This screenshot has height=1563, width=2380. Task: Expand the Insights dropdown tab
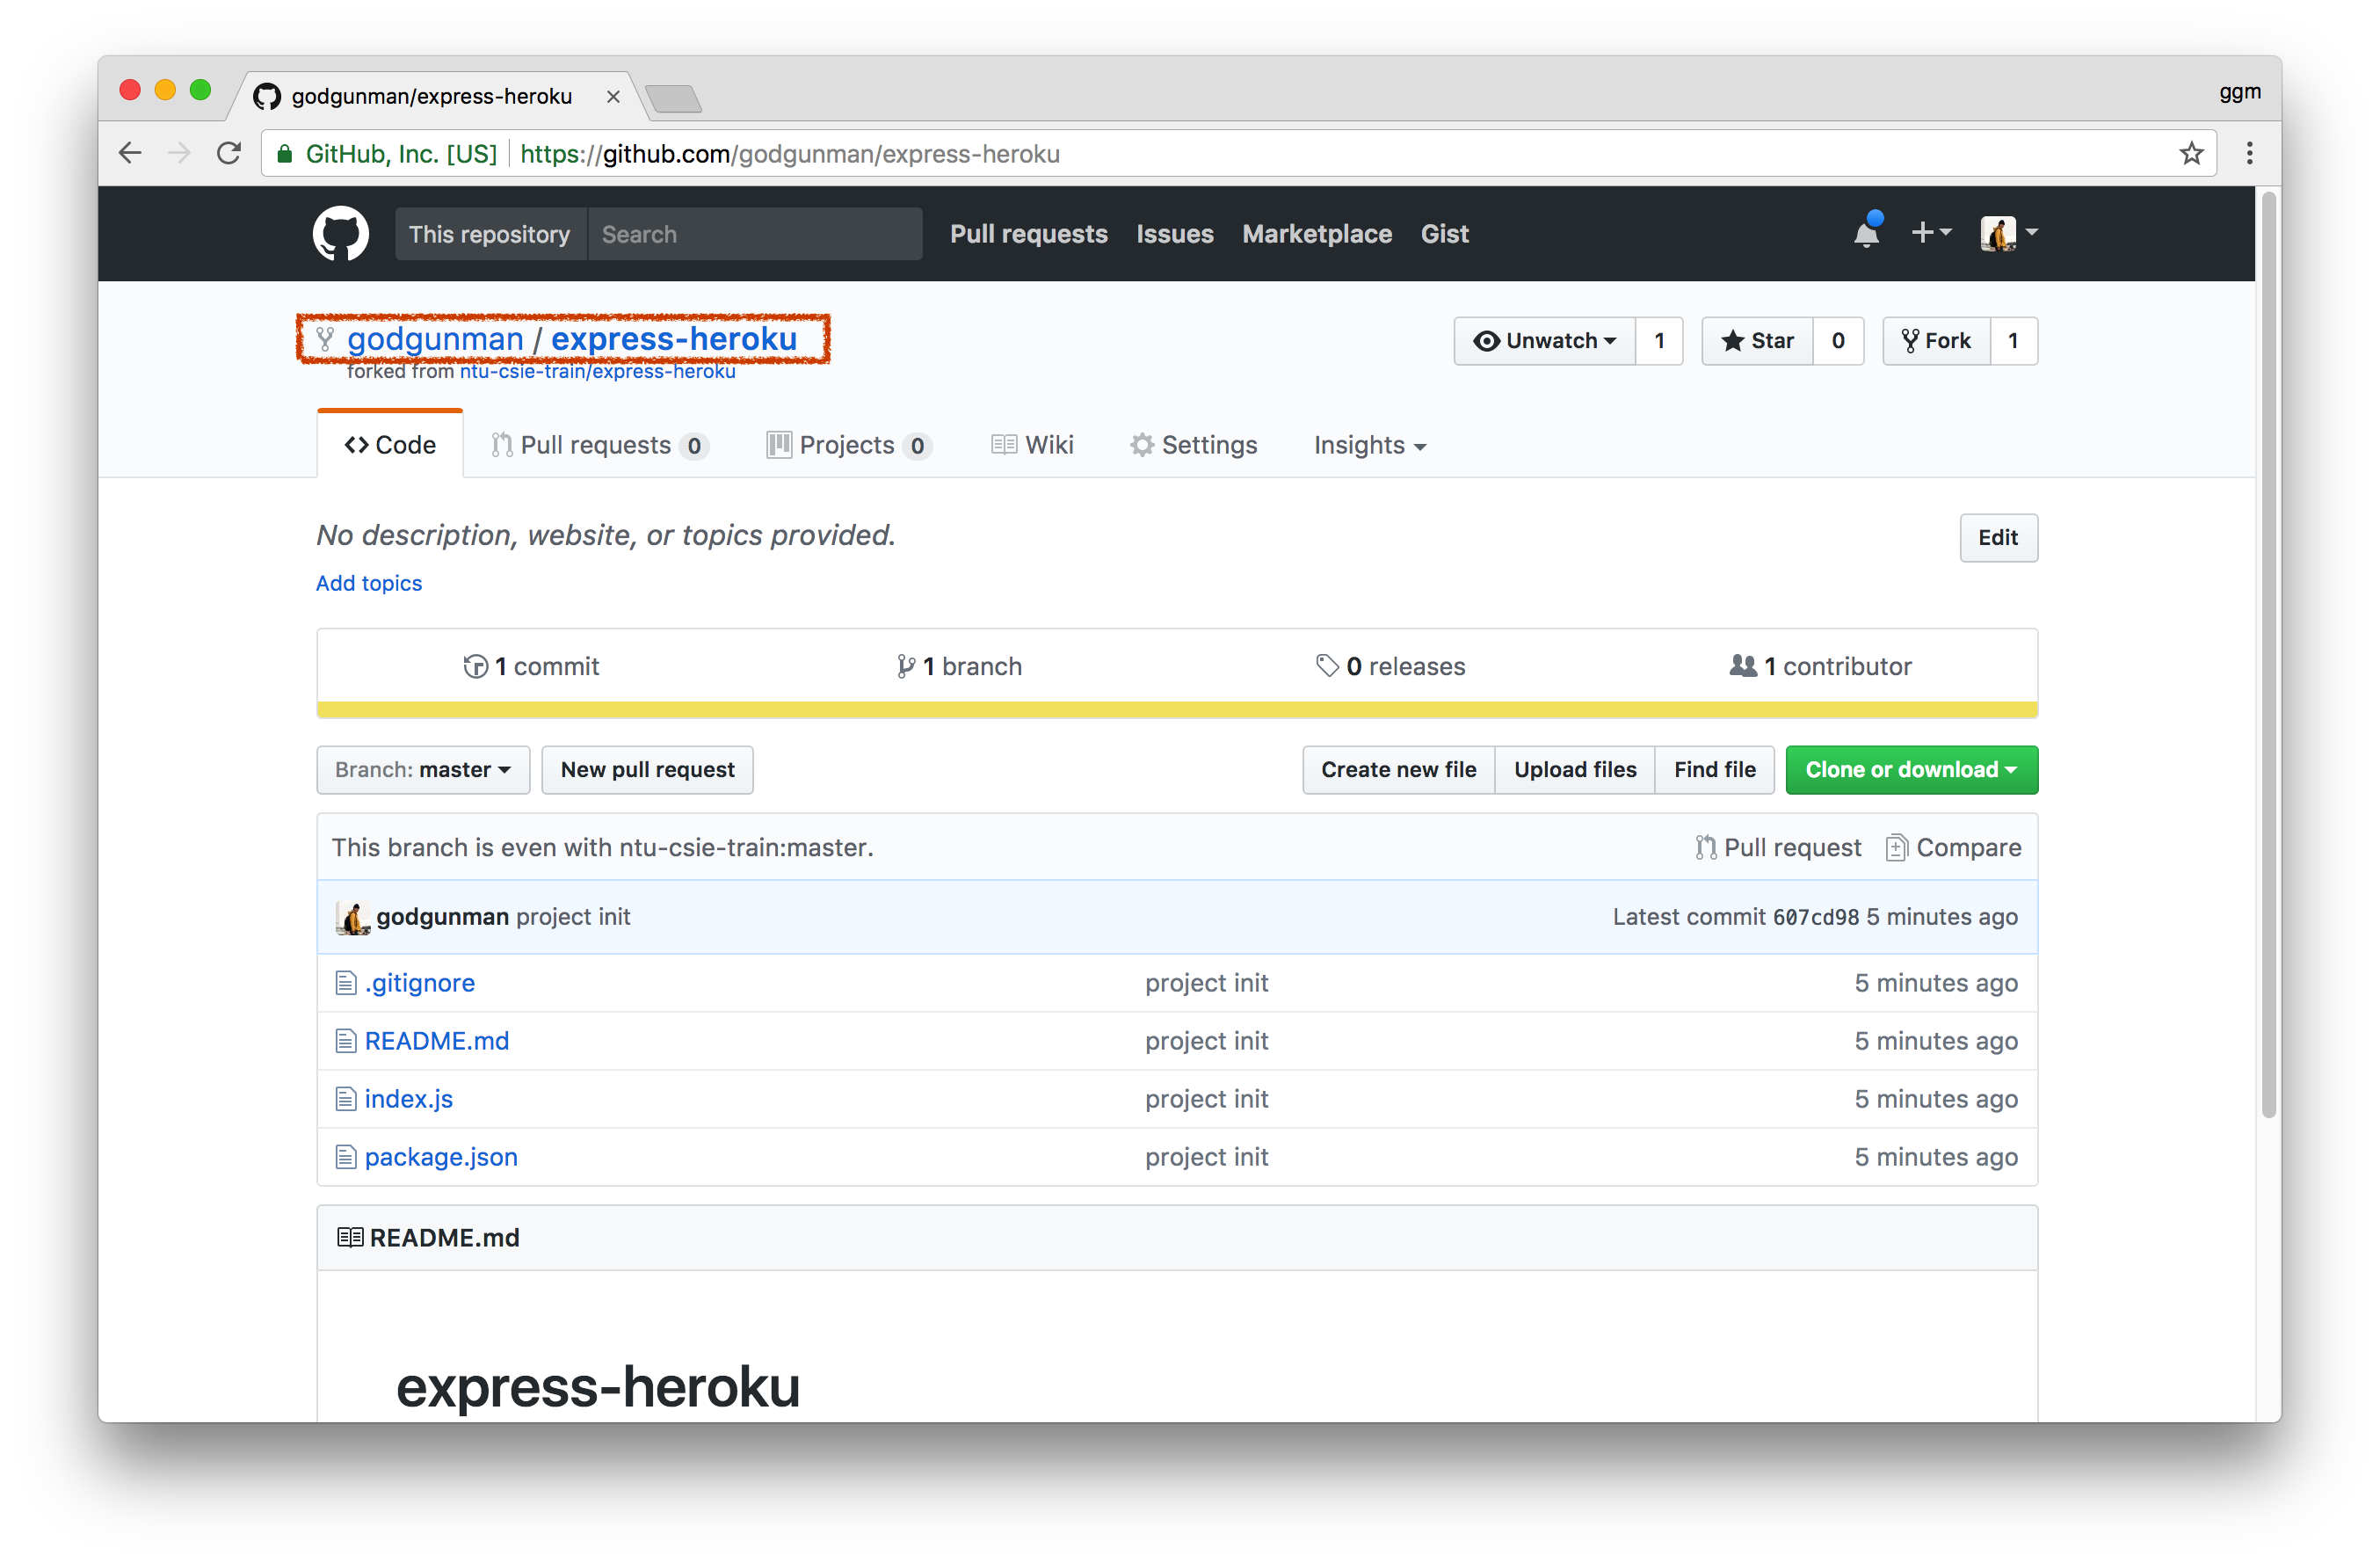click(x=1369, y=445)
